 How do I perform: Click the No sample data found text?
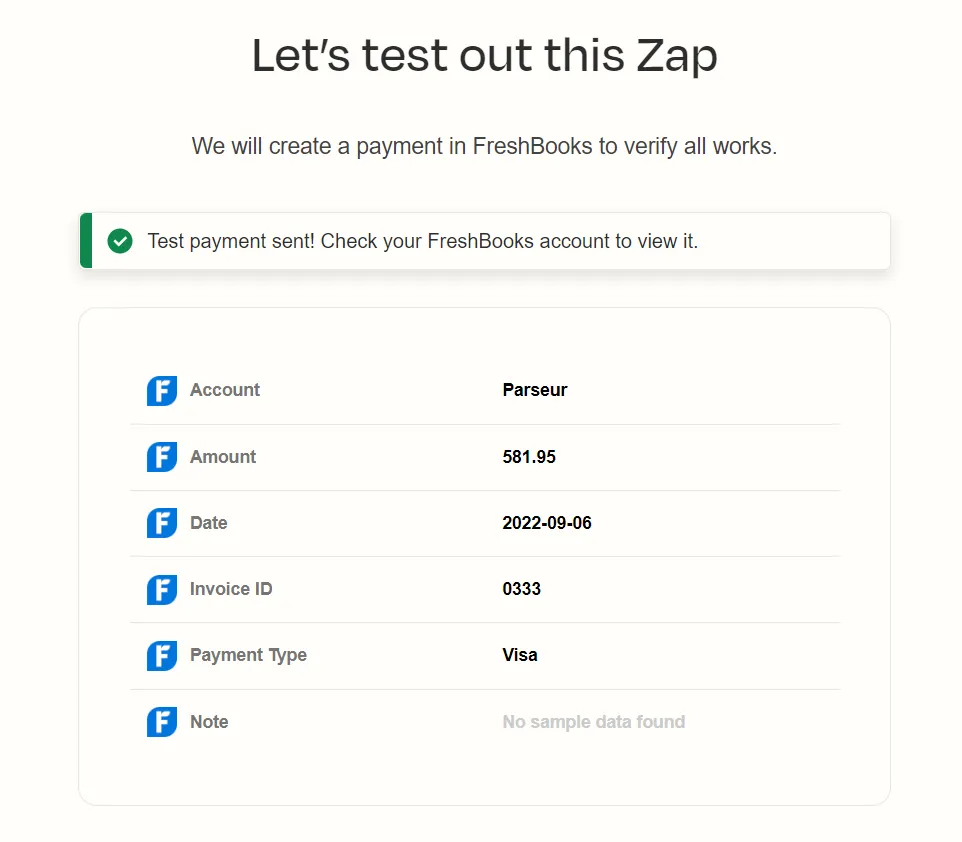pos(593,722)
